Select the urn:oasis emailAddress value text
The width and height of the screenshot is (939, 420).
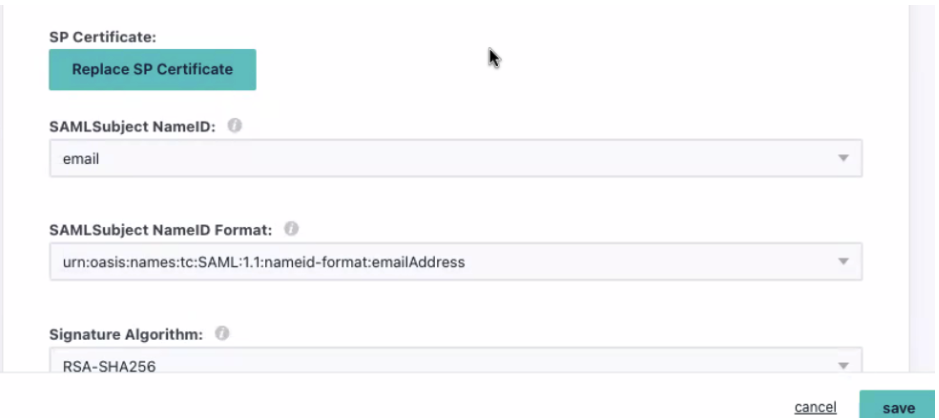[x=263, y=262]
